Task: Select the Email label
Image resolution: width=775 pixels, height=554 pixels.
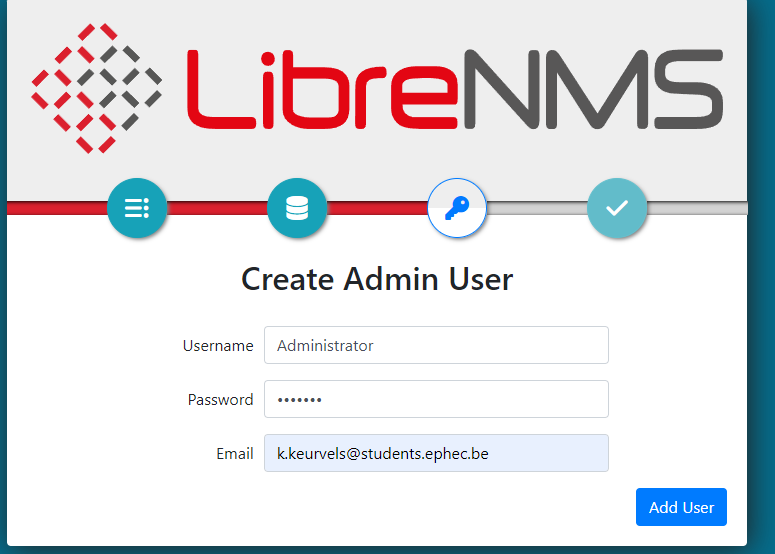Action: coord(235,454)
